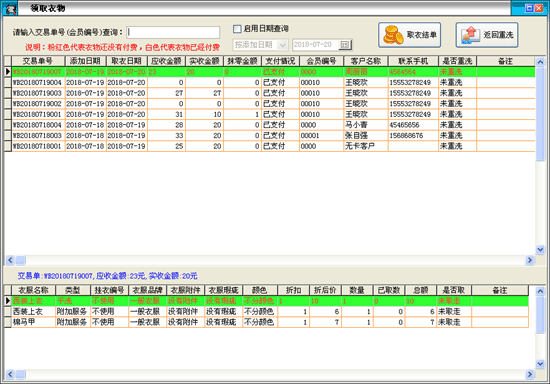Click the 已取数 column header
550x384 pixels.
(x=389, y=290)
